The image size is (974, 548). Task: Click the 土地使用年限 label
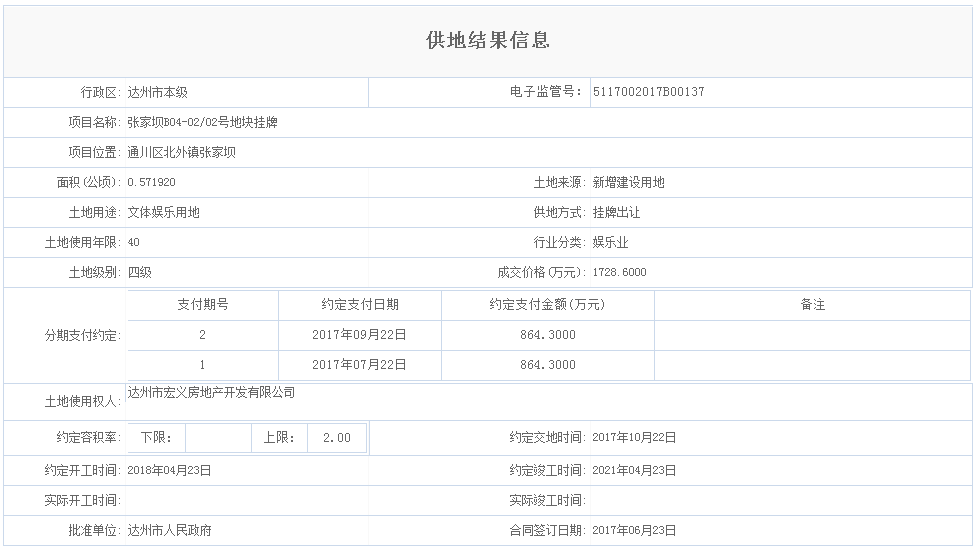[x=83, y=242]
